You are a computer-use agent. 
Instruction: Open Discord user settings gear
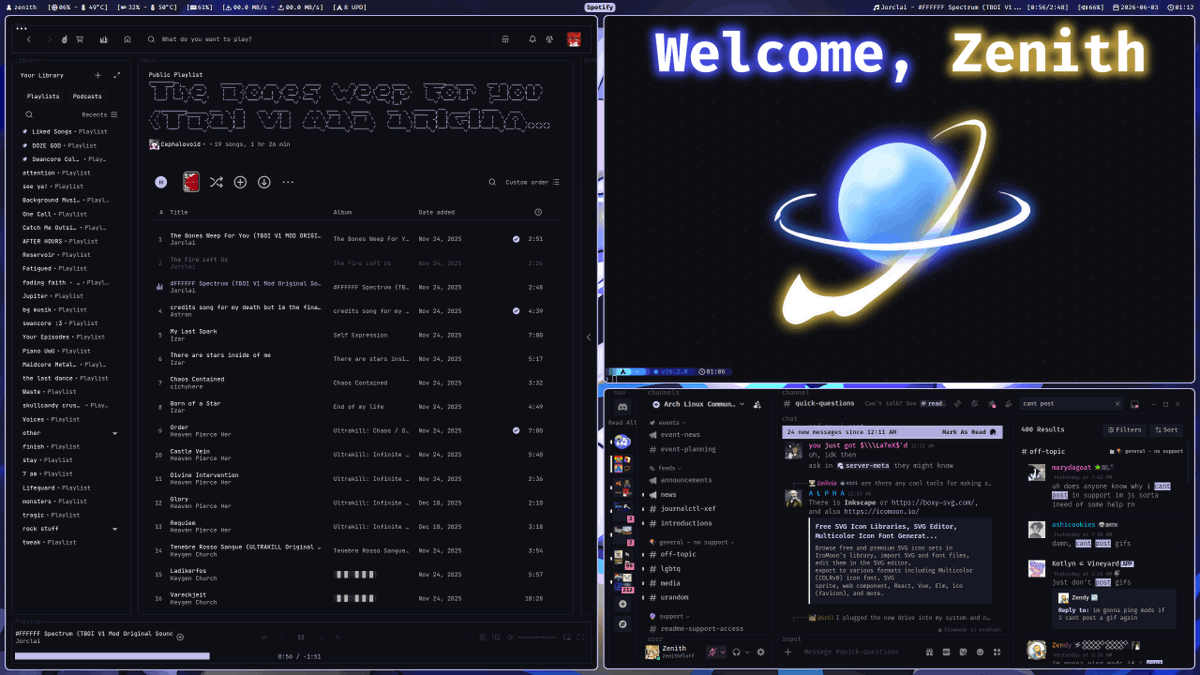coord(760,652)
